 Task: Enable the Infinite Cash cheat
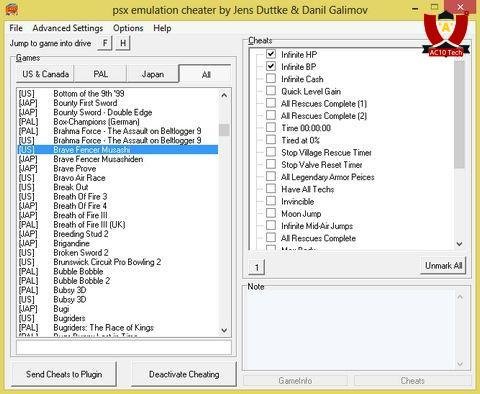271,79
